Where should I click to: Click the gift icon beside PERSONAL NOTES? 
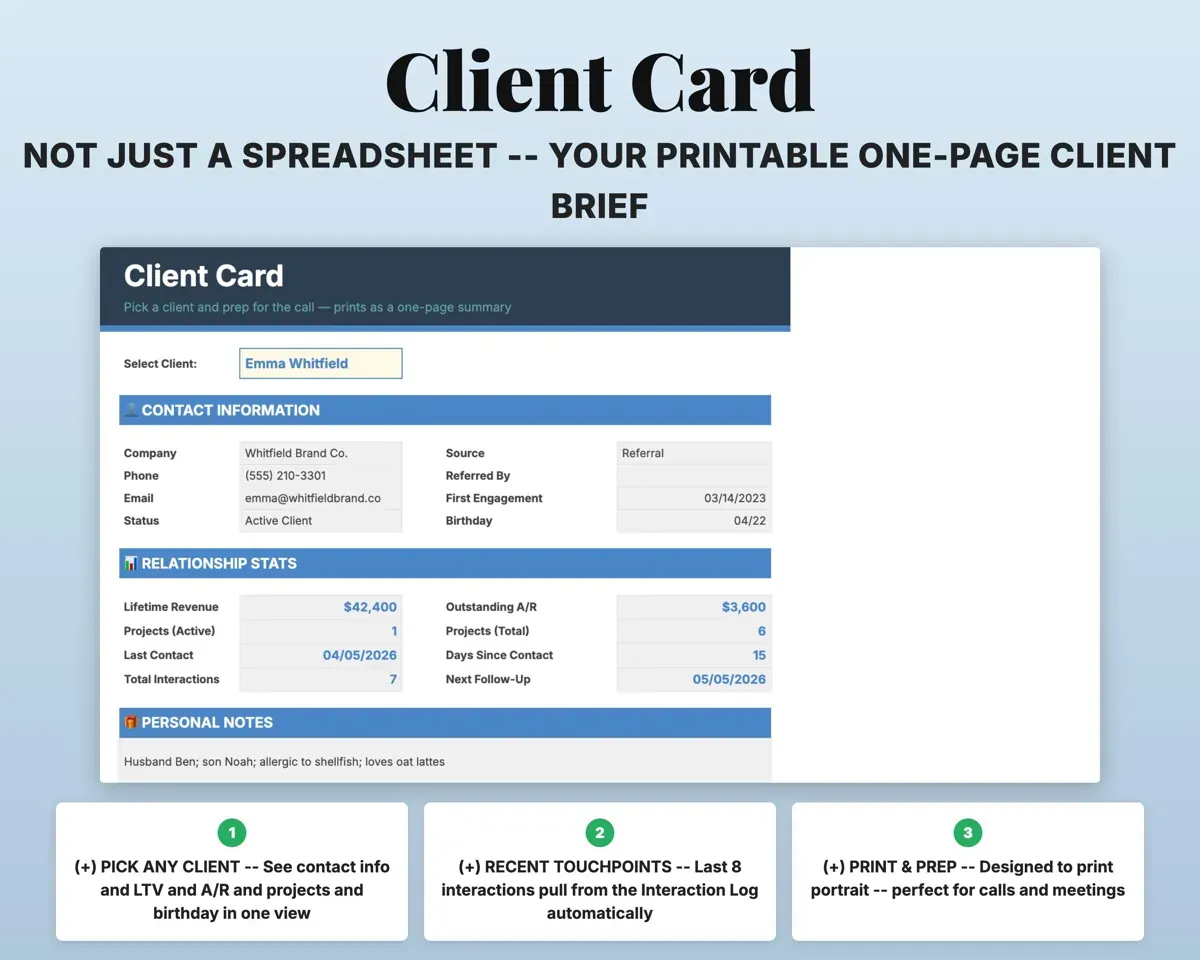click(130, 722)
